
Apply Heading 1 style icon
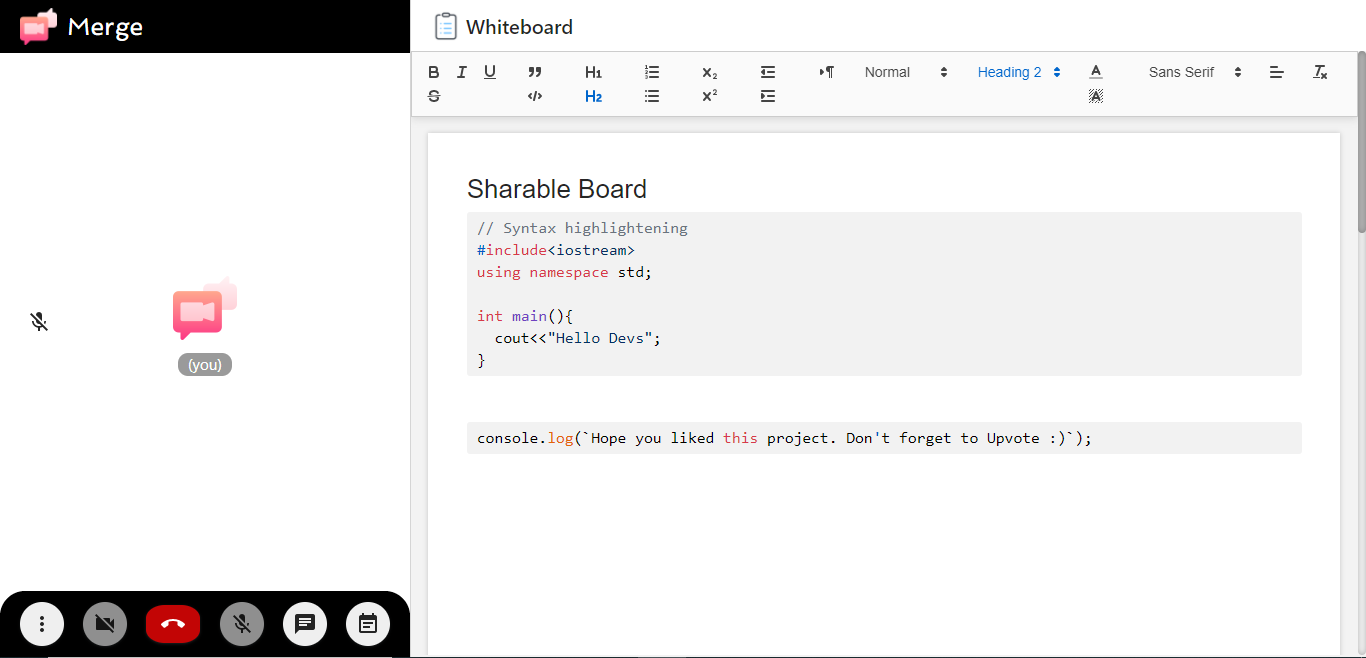(x=593, y=72)
